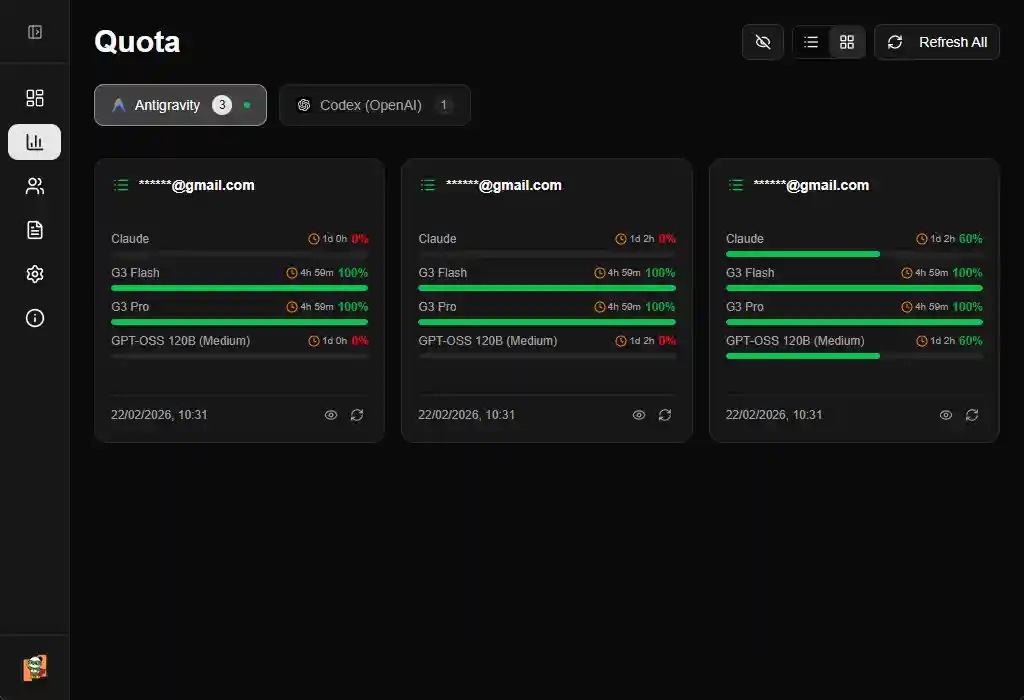
Task: Select the quota statistics chart icon in sidebar
Action: click(34, 142)
